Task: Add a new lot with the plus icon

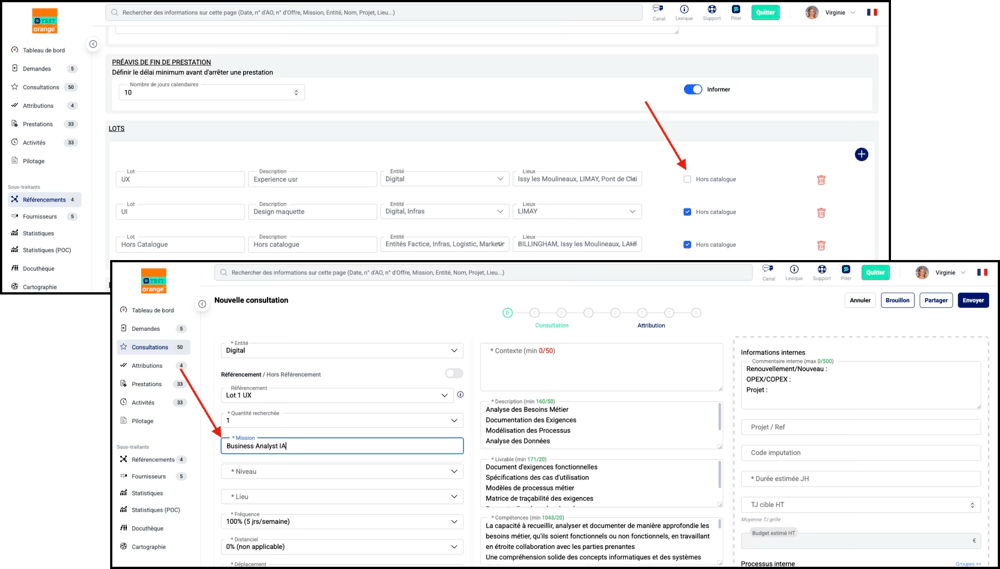Action: (x=861, y=154)
